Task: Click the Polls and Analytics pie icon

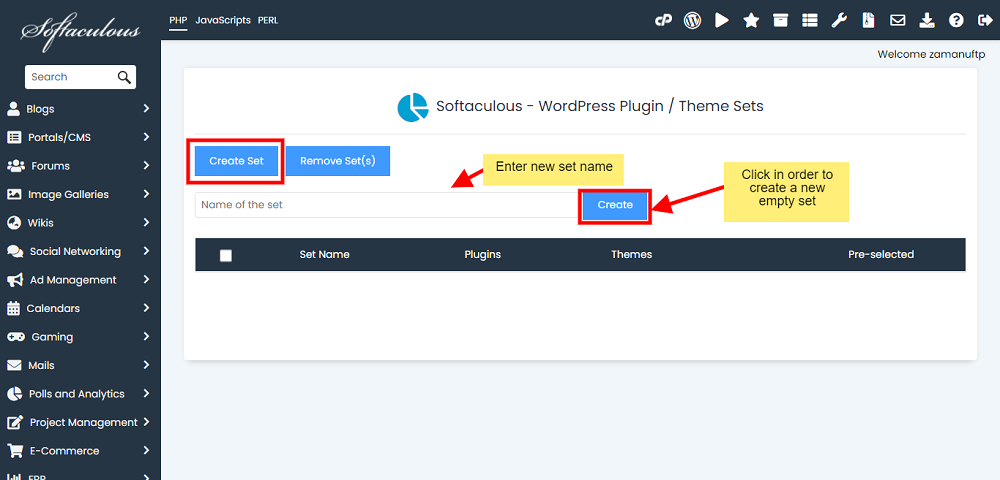Action: (14, 393)
